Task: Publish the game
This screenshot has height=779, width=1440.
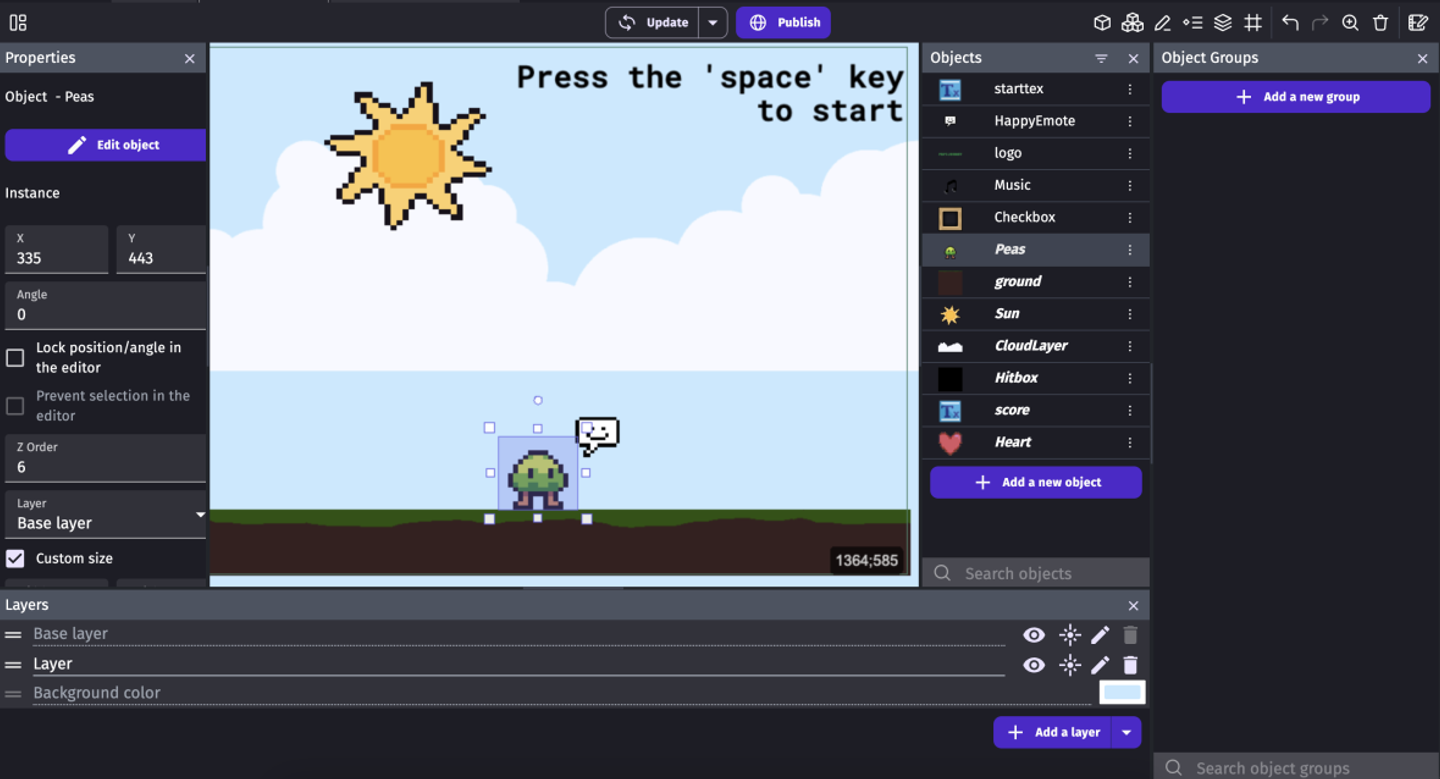Action: click(x=783, y=23)
